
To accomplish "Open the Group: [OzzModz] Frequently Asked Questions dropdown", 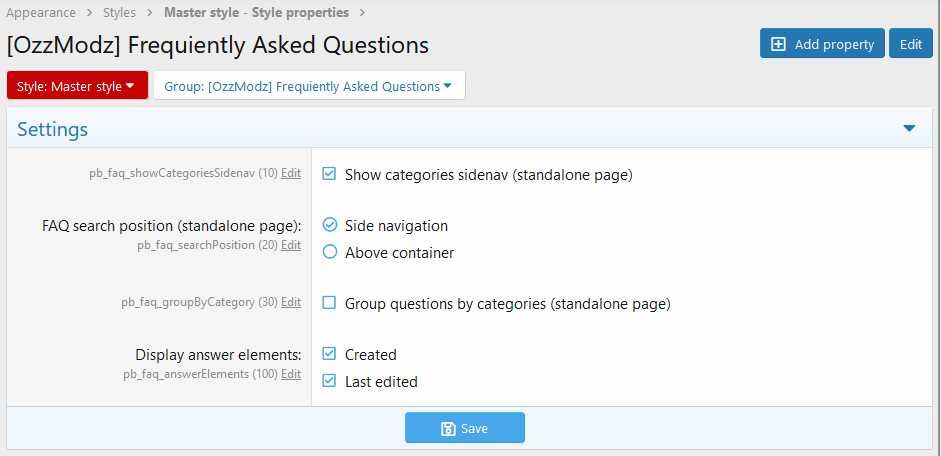I will (x=309, y=86).
